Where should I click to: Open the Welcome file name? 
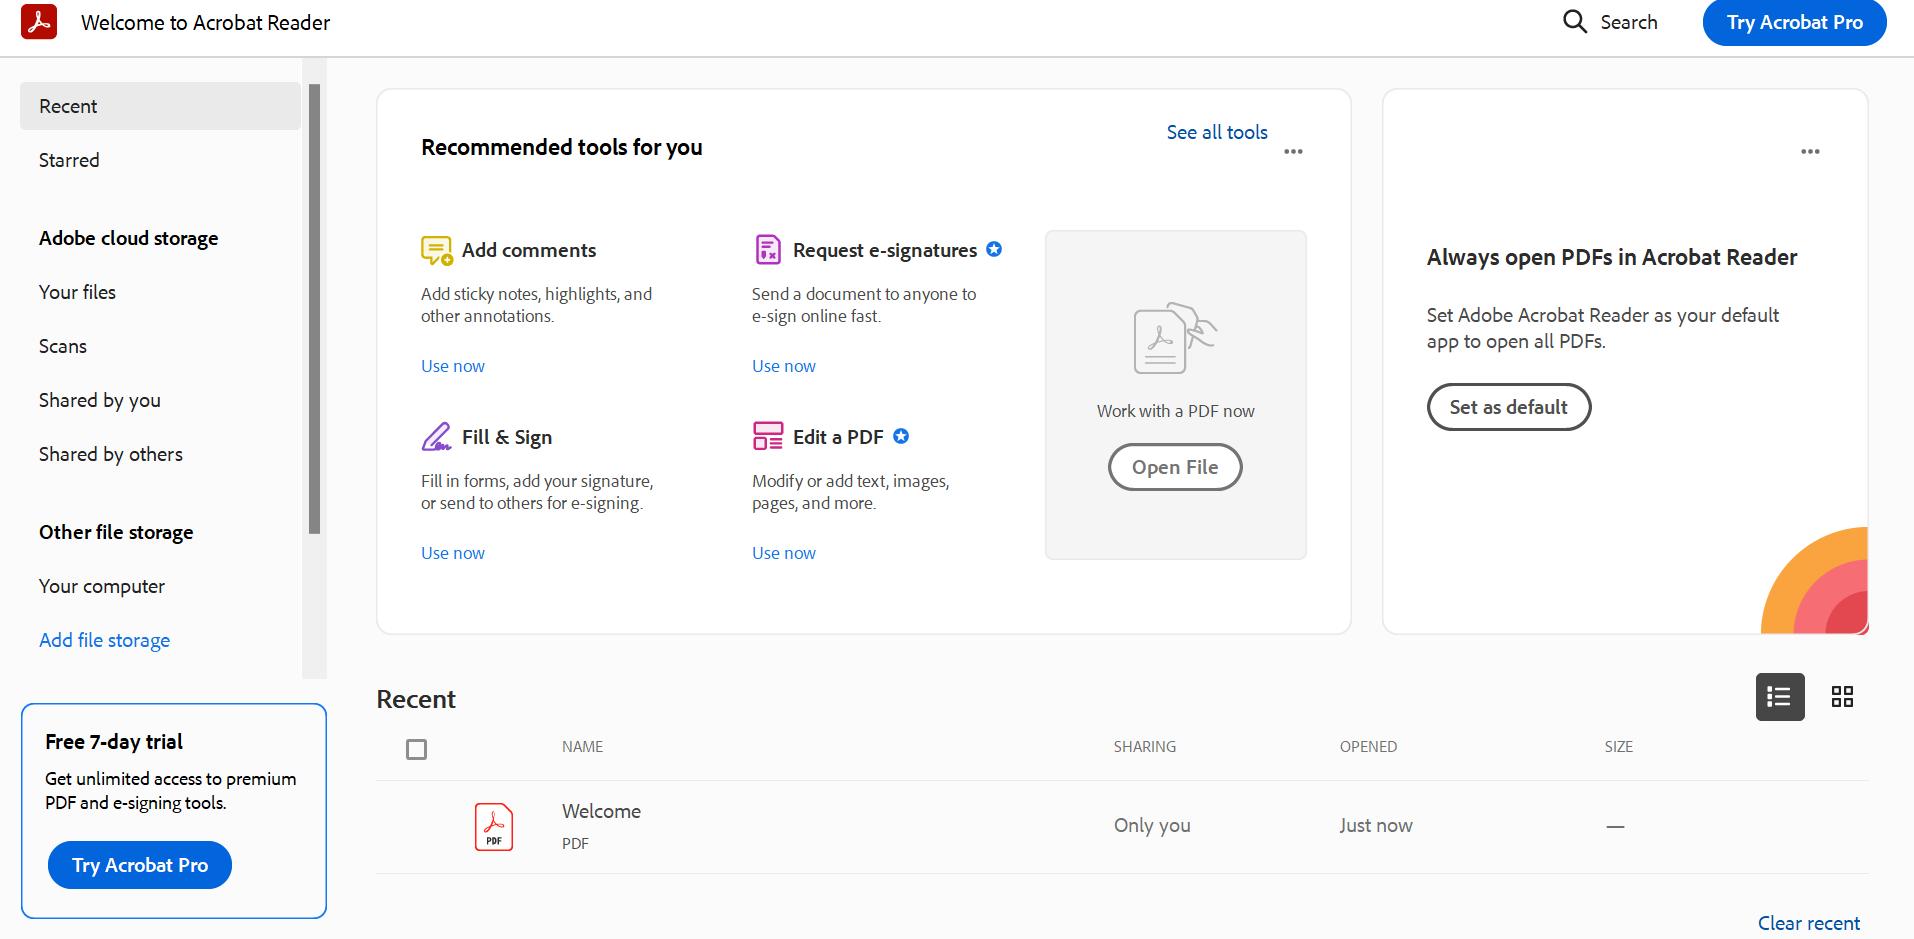pyautogui.click(x=601, y=811)
